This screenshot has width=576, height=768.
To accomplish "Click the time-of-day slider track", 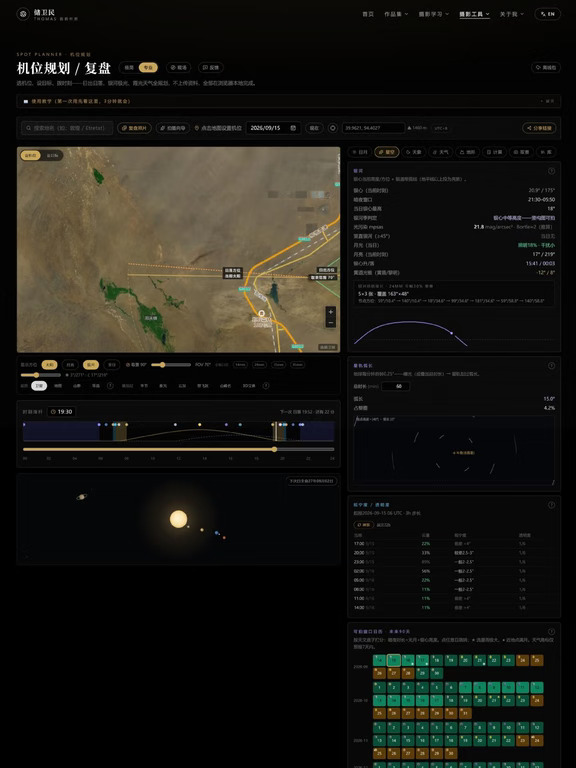I will (178, 449).
